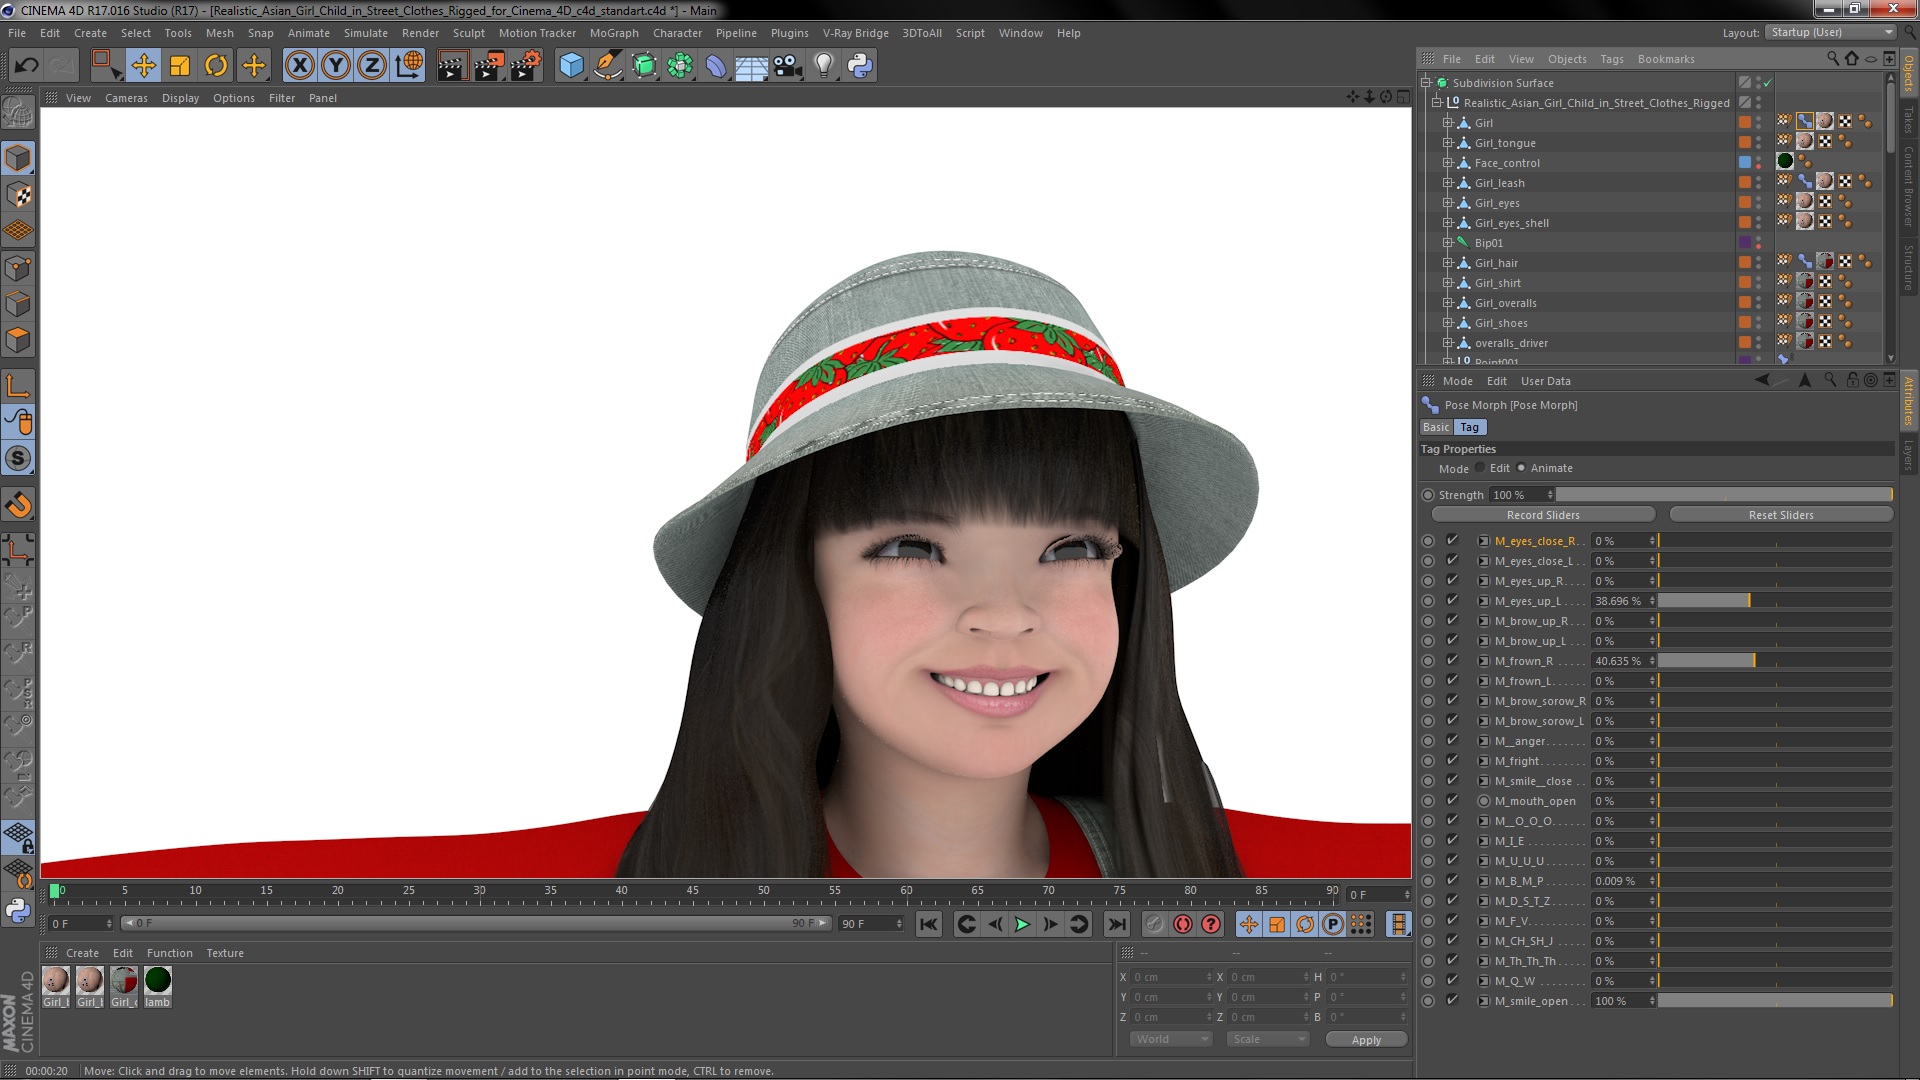Collapse Subdivision Surface tree node

pos(1426,83)
